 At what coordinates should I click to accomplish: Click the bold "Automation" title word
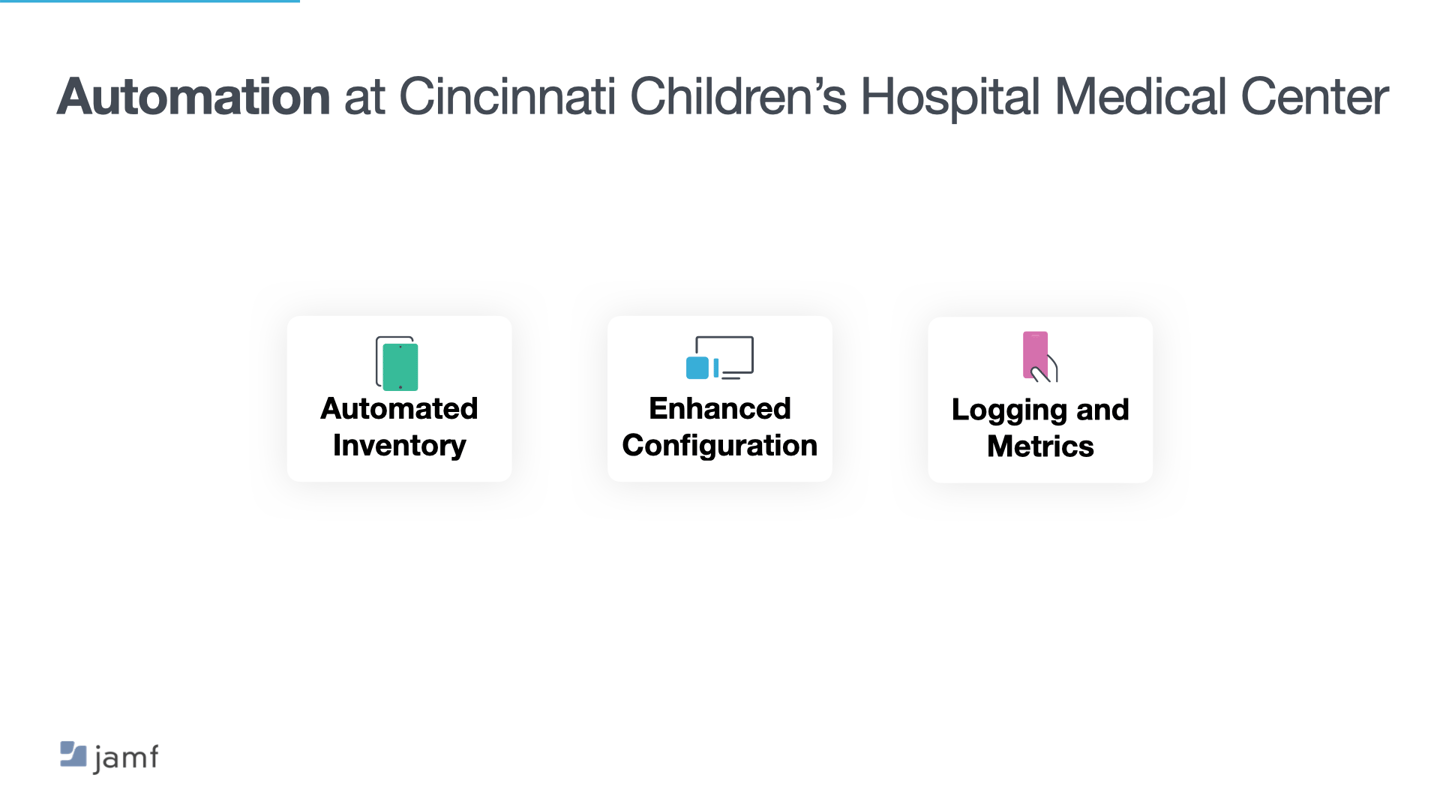point(193,97)
